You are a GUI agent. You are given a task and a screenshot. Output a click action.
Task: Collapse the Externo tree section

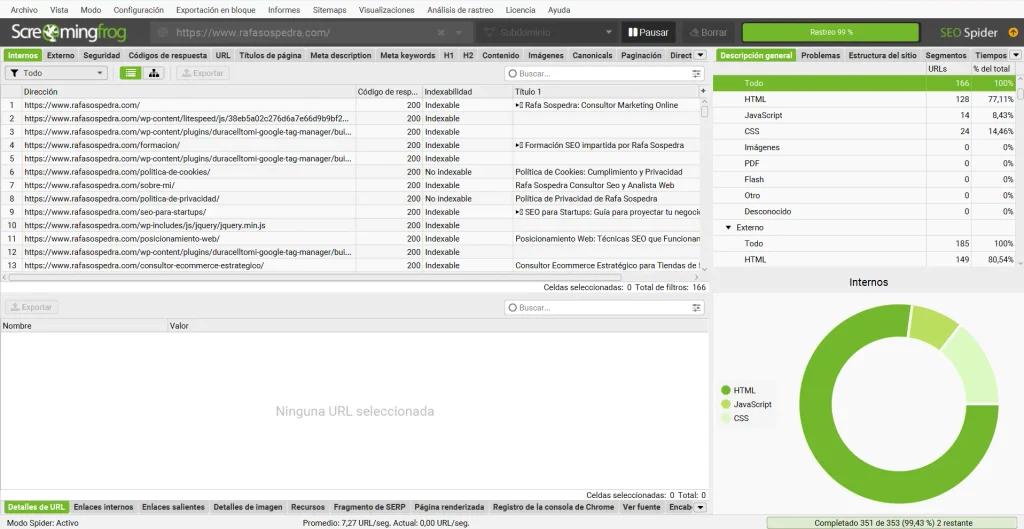point(728,228)
